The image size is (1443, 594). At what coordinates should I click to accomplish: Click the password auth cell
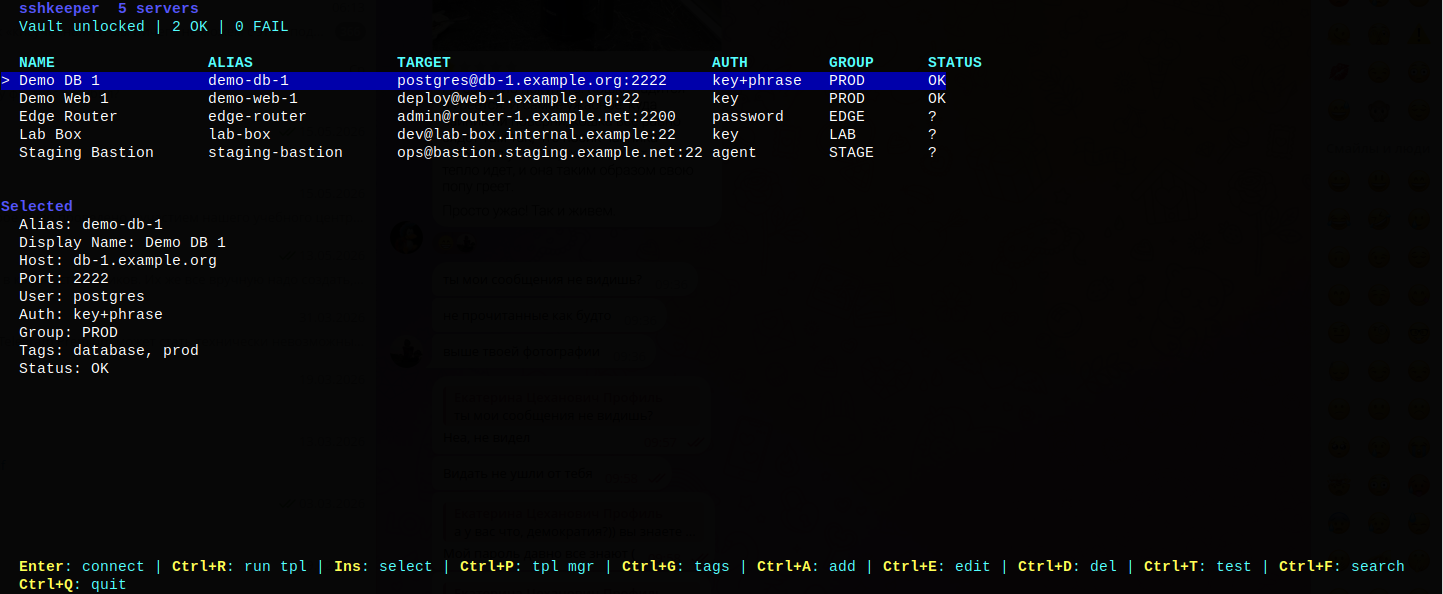pyautogui.click(x=748, y=116)
